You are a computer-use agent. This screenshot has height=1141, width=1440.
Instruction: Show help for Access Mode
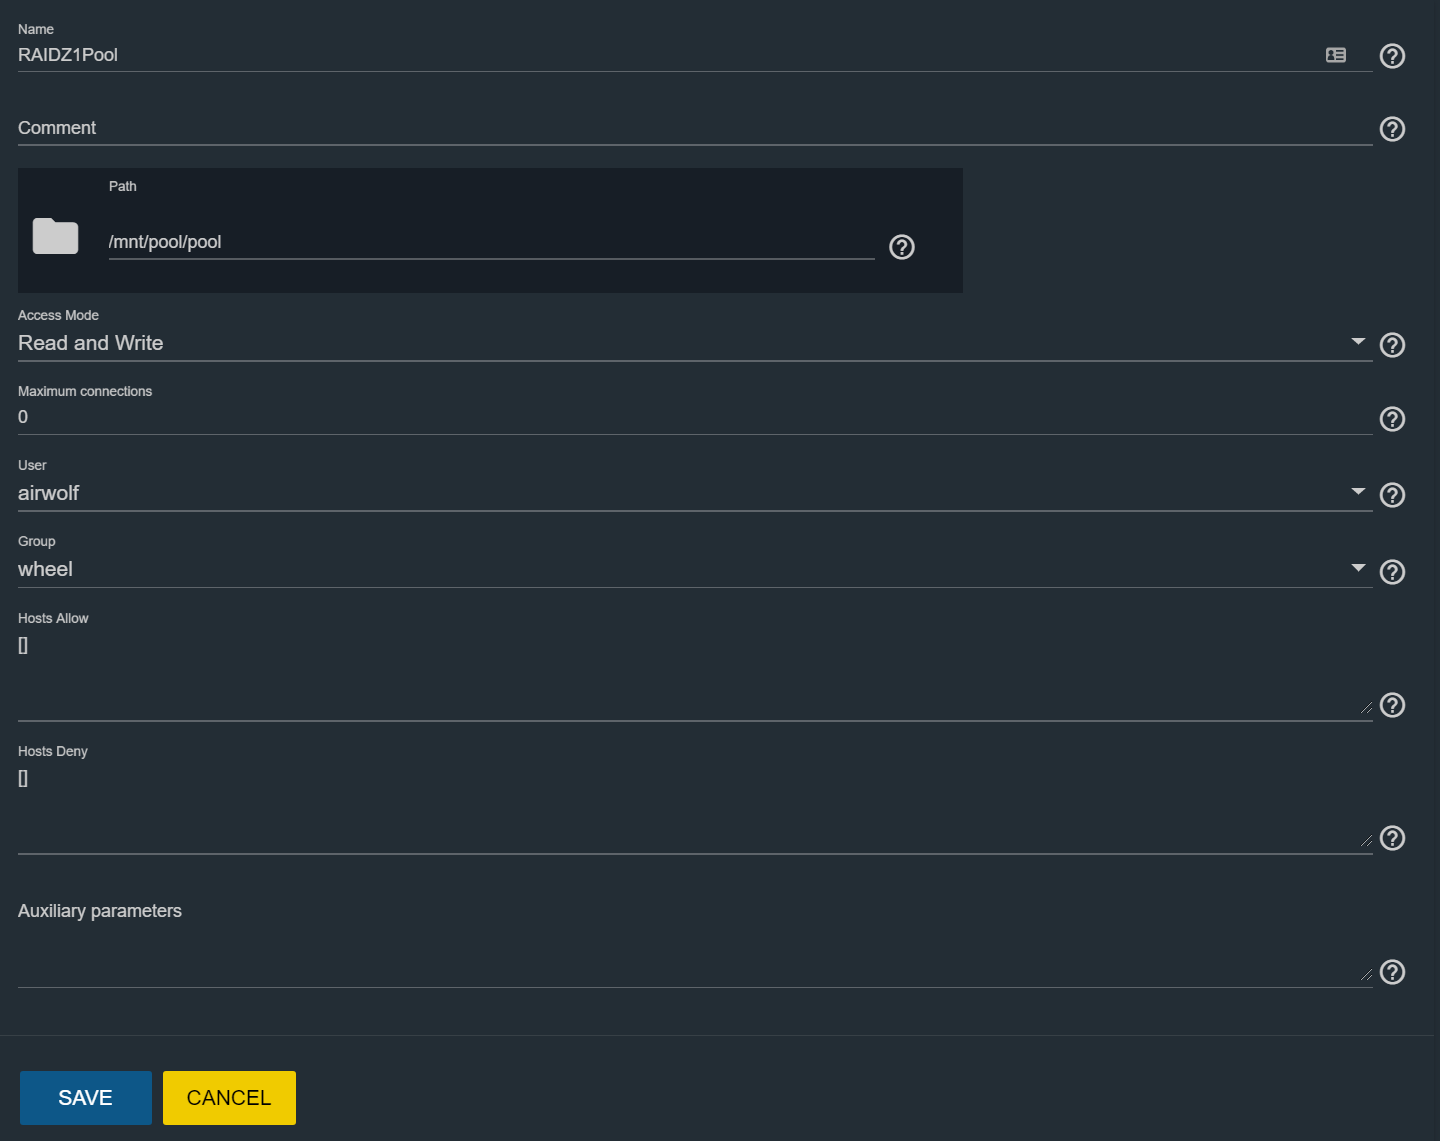coord(1392,345)
